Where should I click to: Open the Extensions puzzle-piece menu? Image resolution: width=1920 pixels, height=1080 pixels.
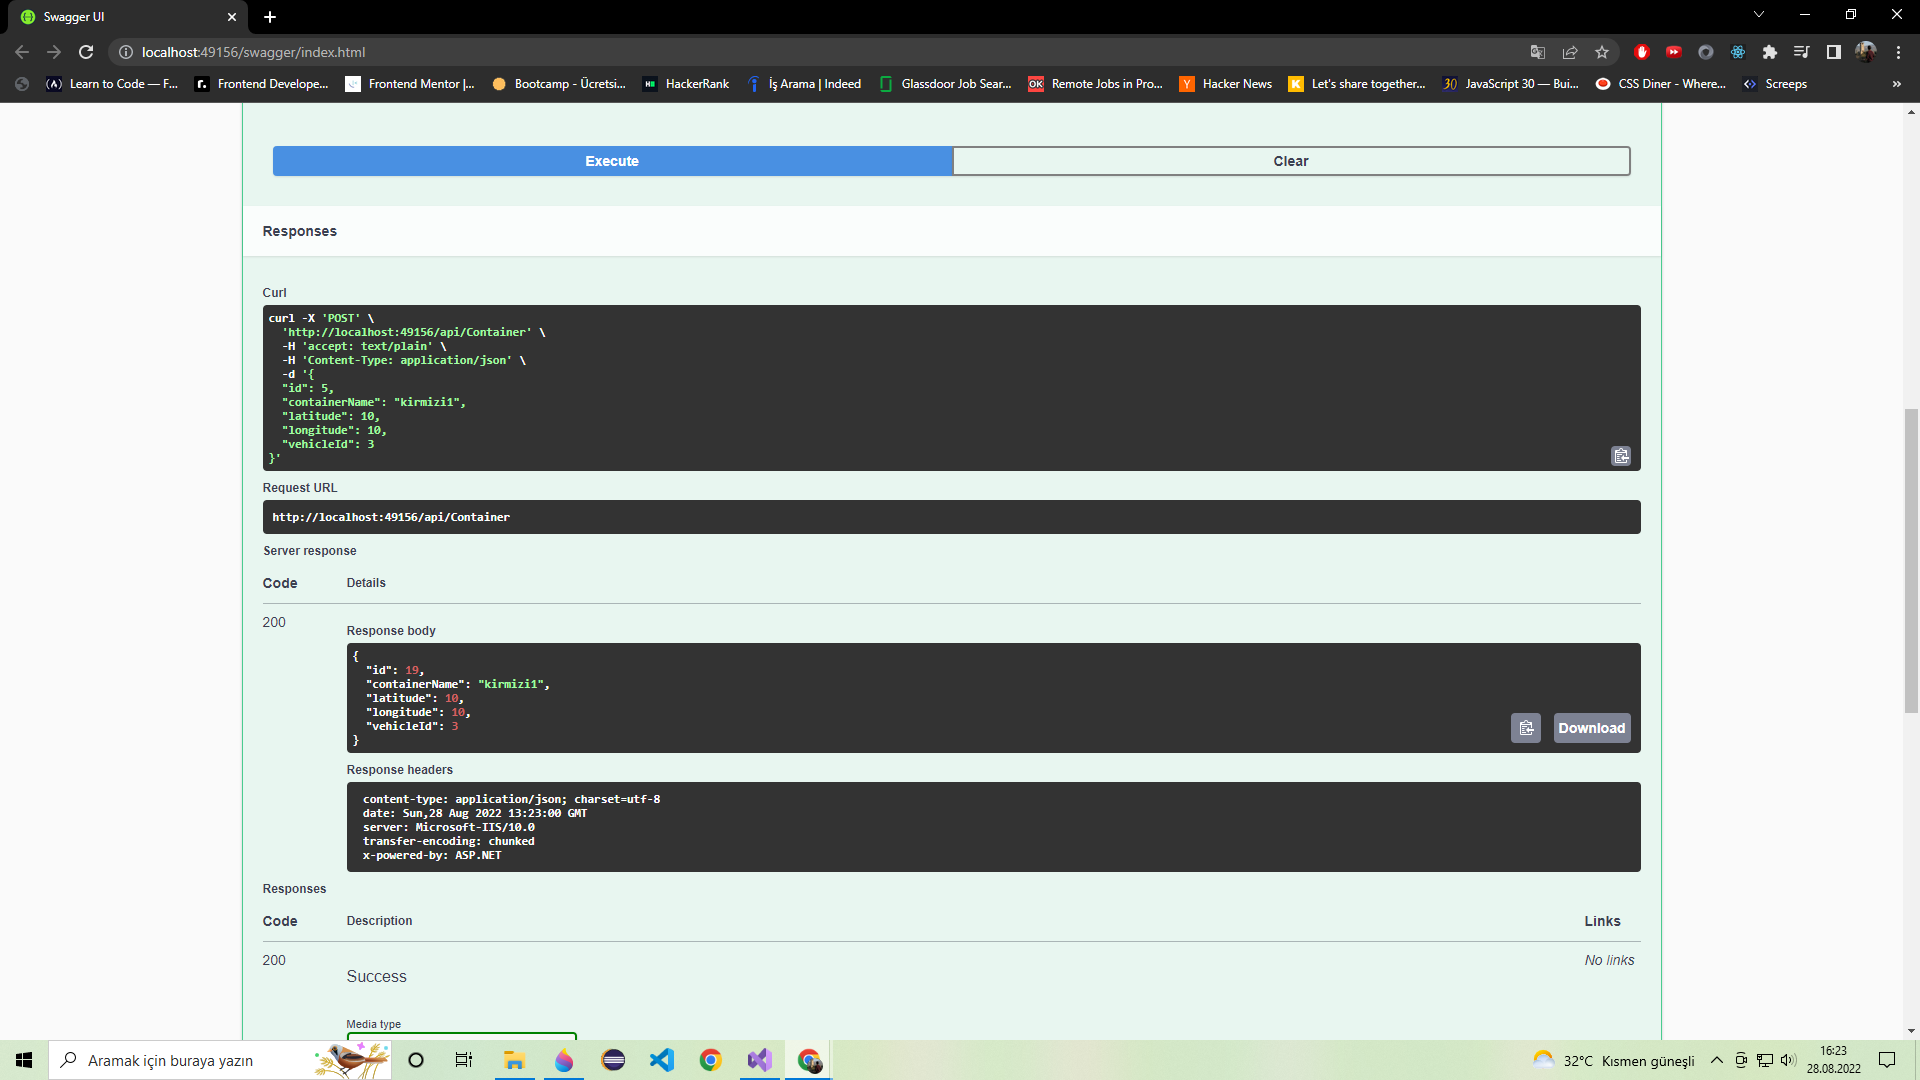click(1771, 52)
